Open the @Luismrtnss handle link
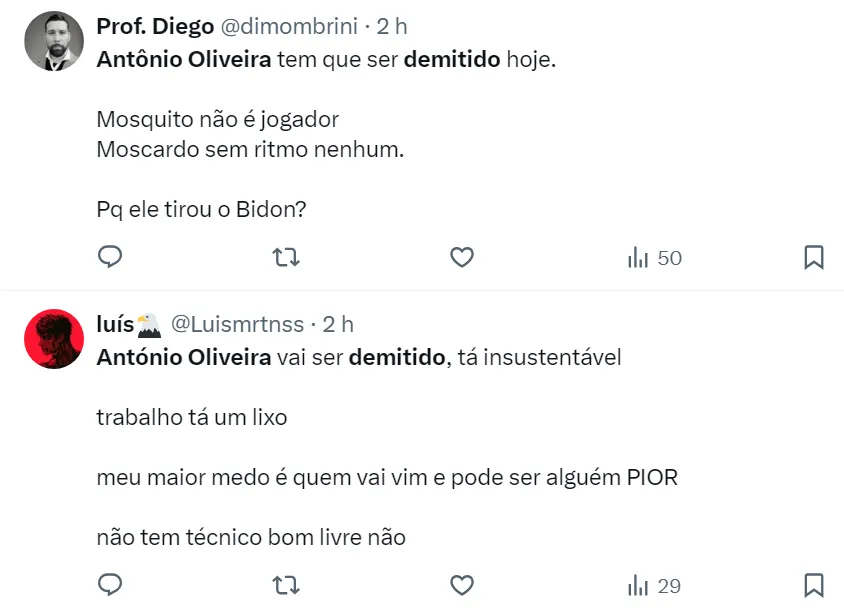844x615 pixels. point(237,324)
